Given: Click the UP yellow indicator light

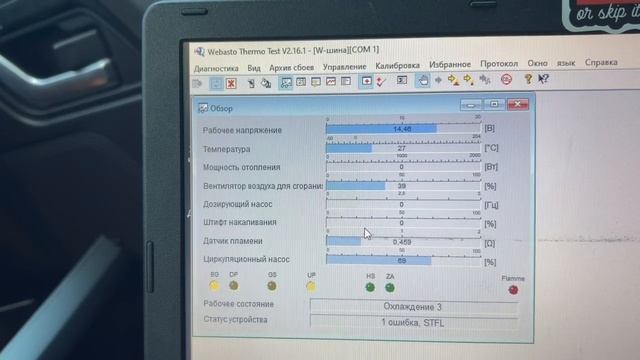Looking at the screenshot, I should pyautogui.click(x=311, y=287).
